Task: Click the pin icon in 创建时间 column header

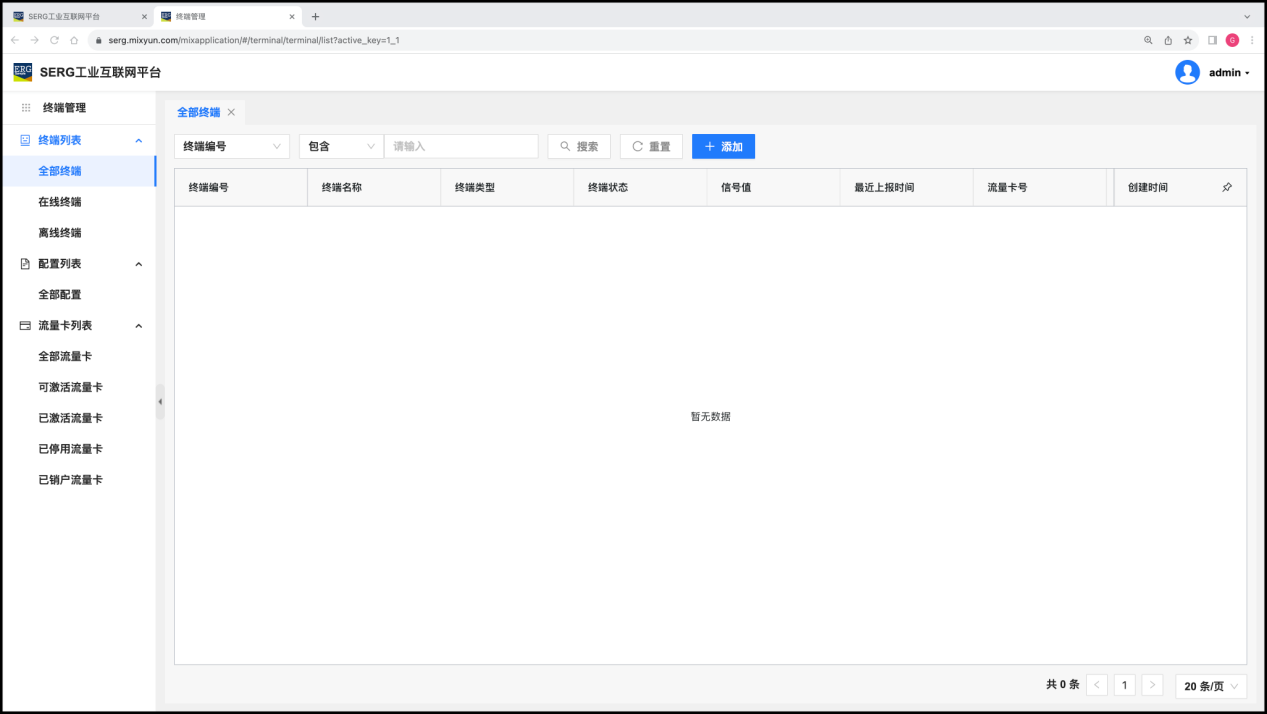Action: coord(1227,188)
